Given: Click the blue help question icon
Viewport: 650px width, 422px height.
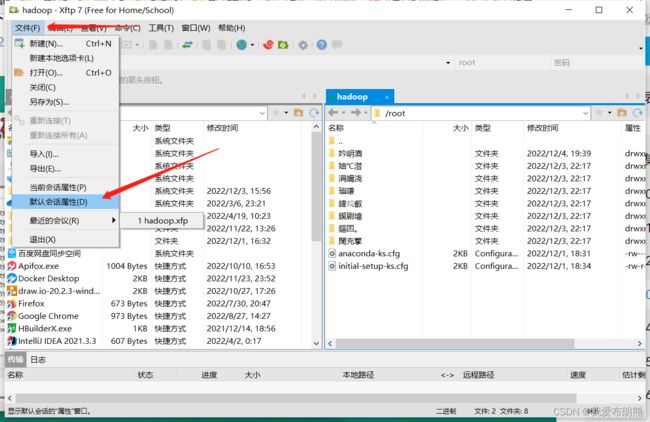Looking at the screenshot, I should click(x=322, y=44).
